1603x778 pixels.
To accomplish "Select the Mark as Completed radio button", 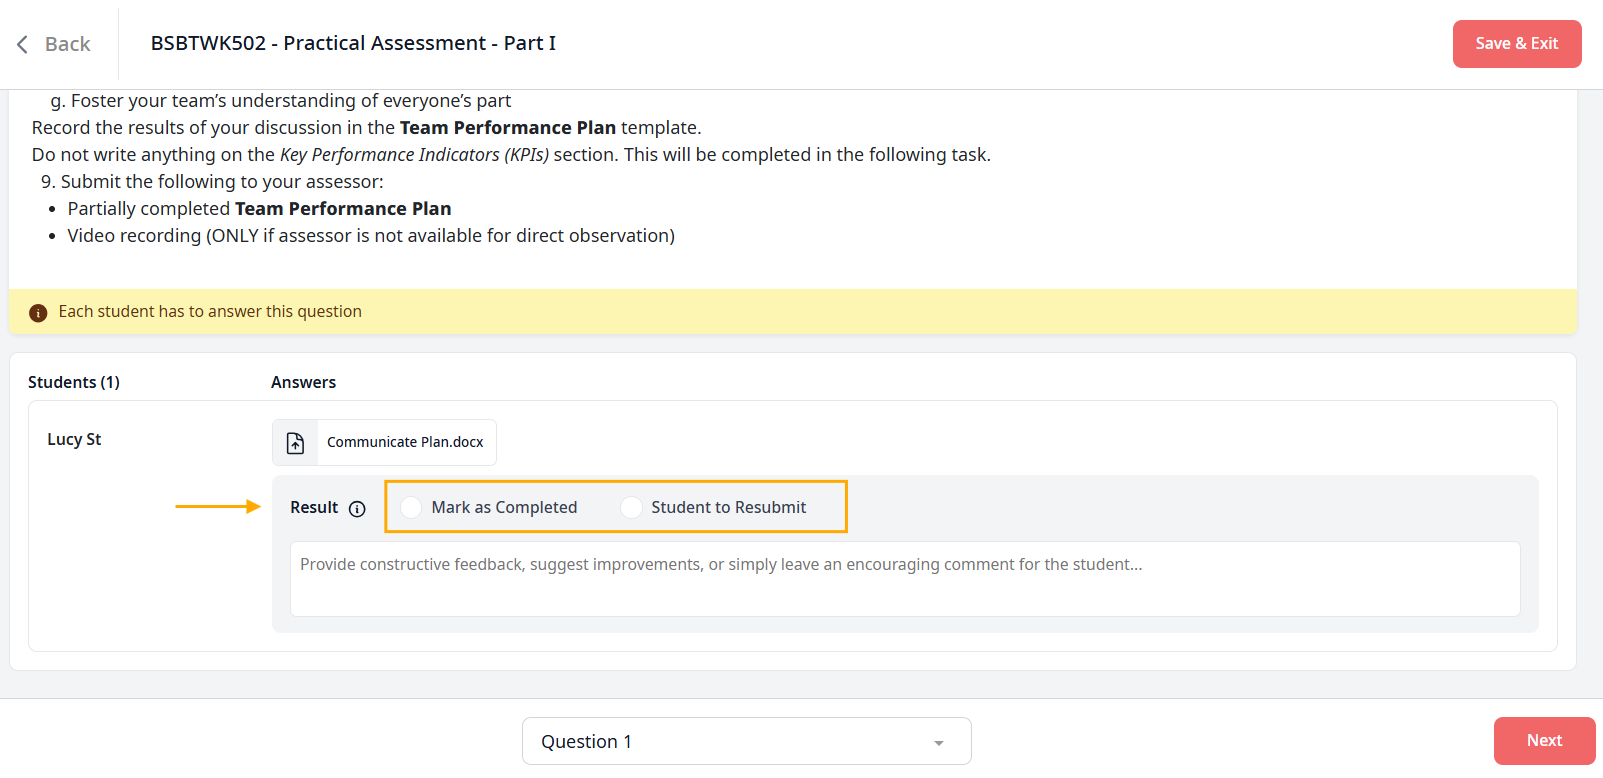I will point(411,508).
